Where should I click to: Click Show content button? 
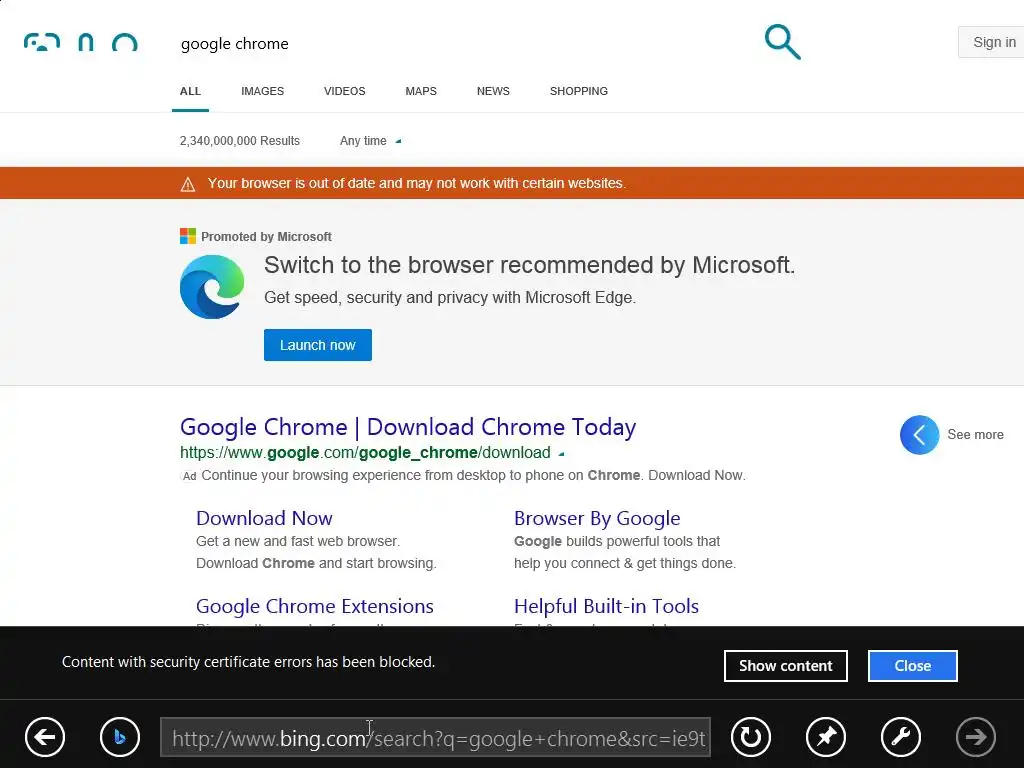[786, 665]
